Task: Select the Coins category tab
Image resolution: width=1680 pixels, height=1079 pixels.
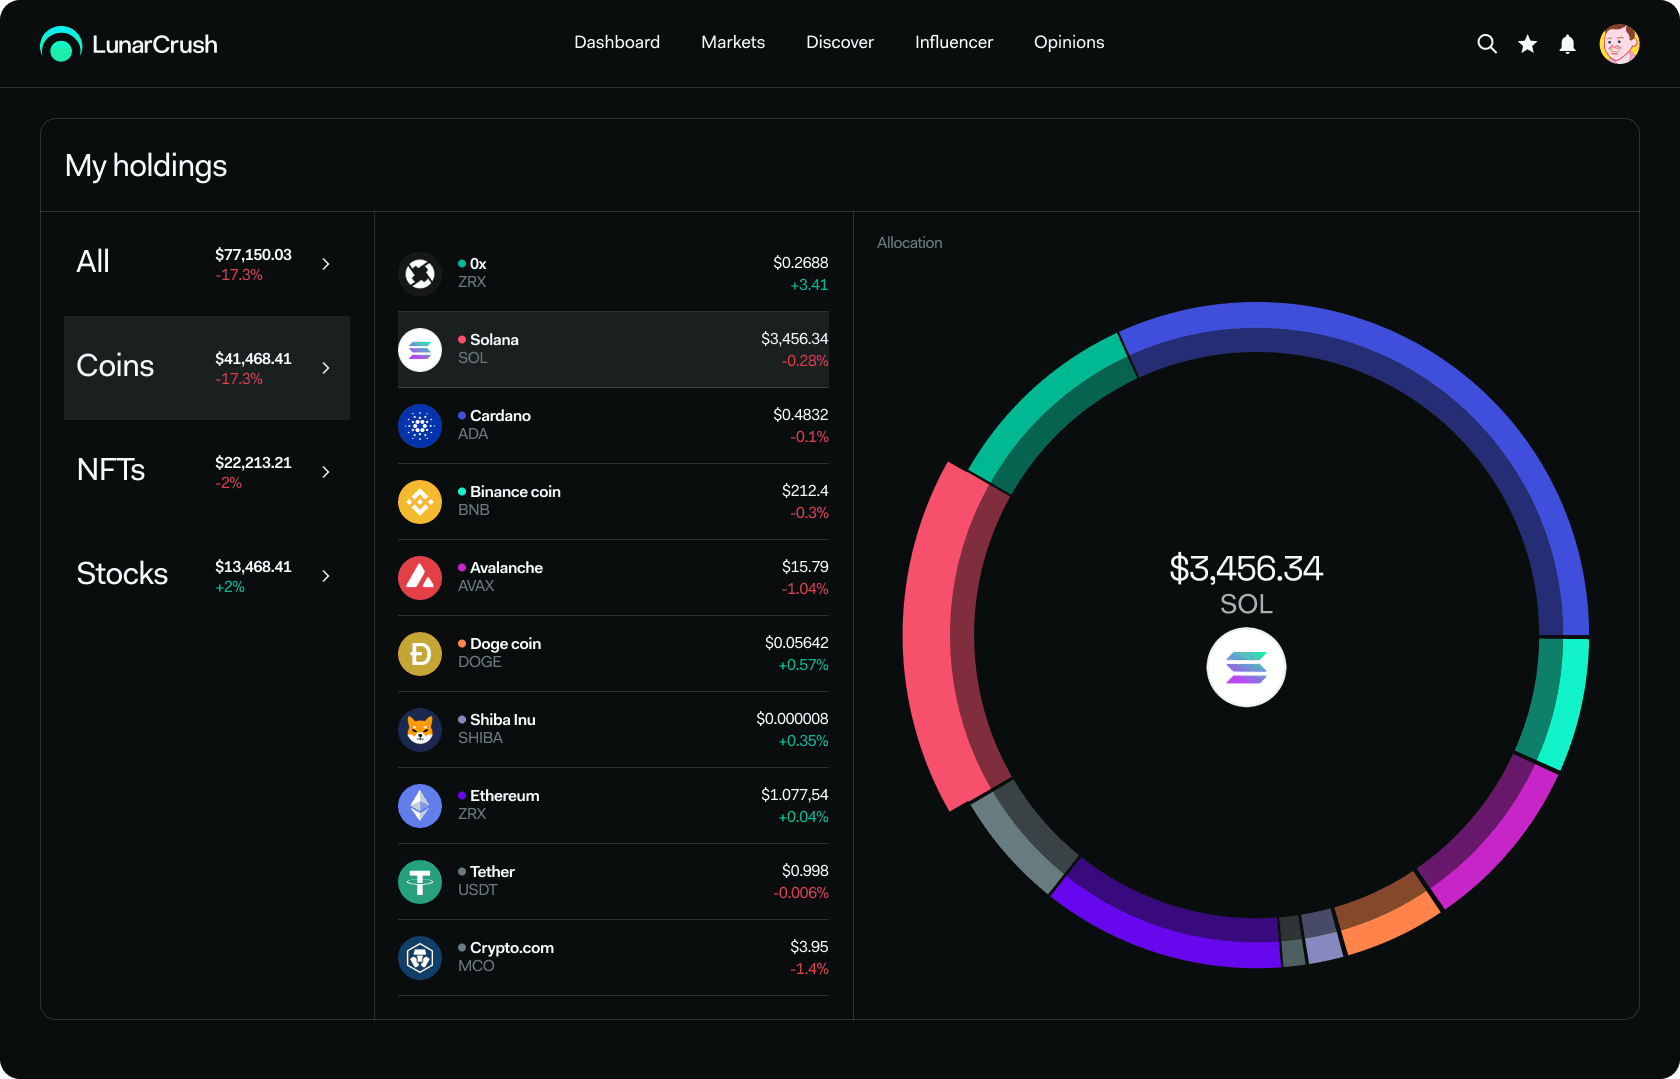Action: tap(207, 368)
